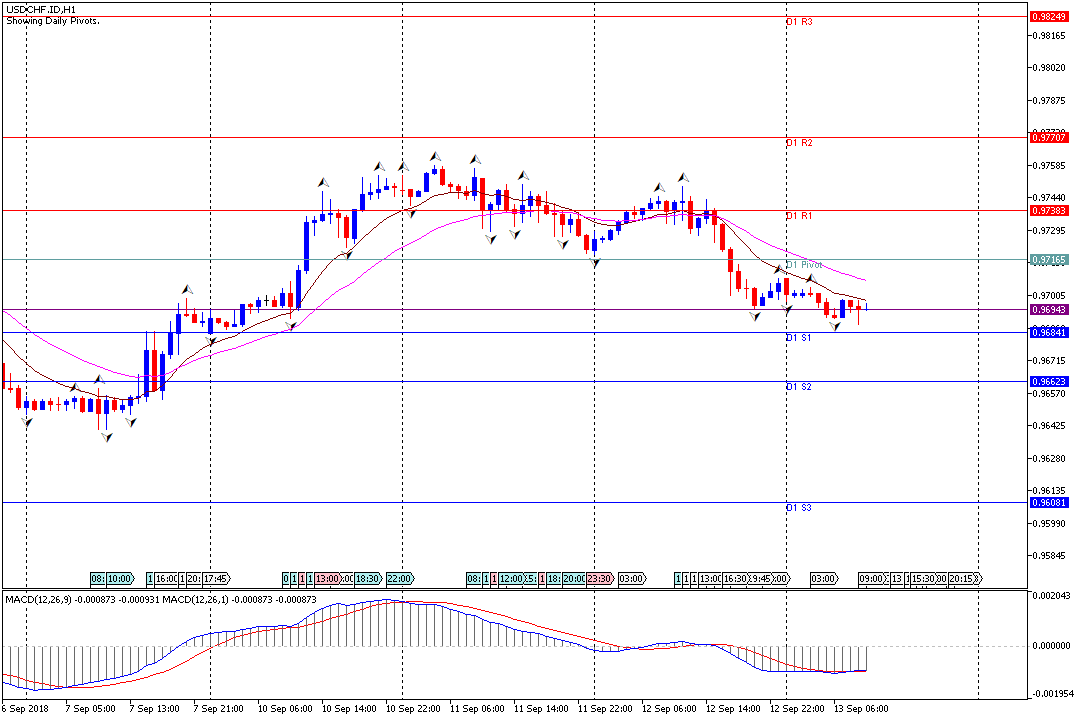Click the 22:00 event marker
Screen dimensions: 1080x720
399,579
